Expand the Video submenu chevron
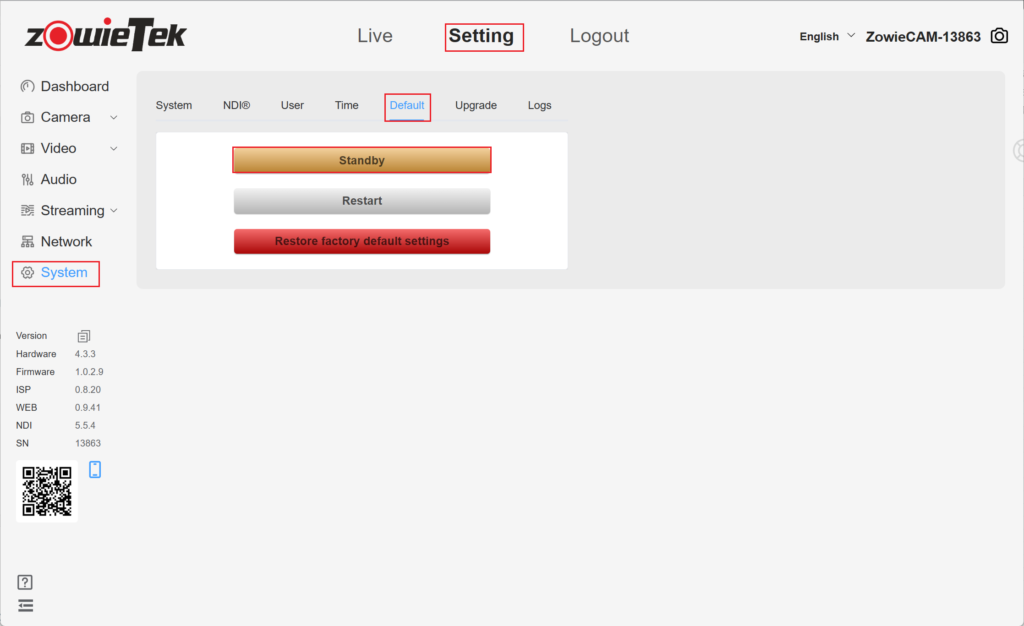The image size is (1024, 626). (114, 149)
